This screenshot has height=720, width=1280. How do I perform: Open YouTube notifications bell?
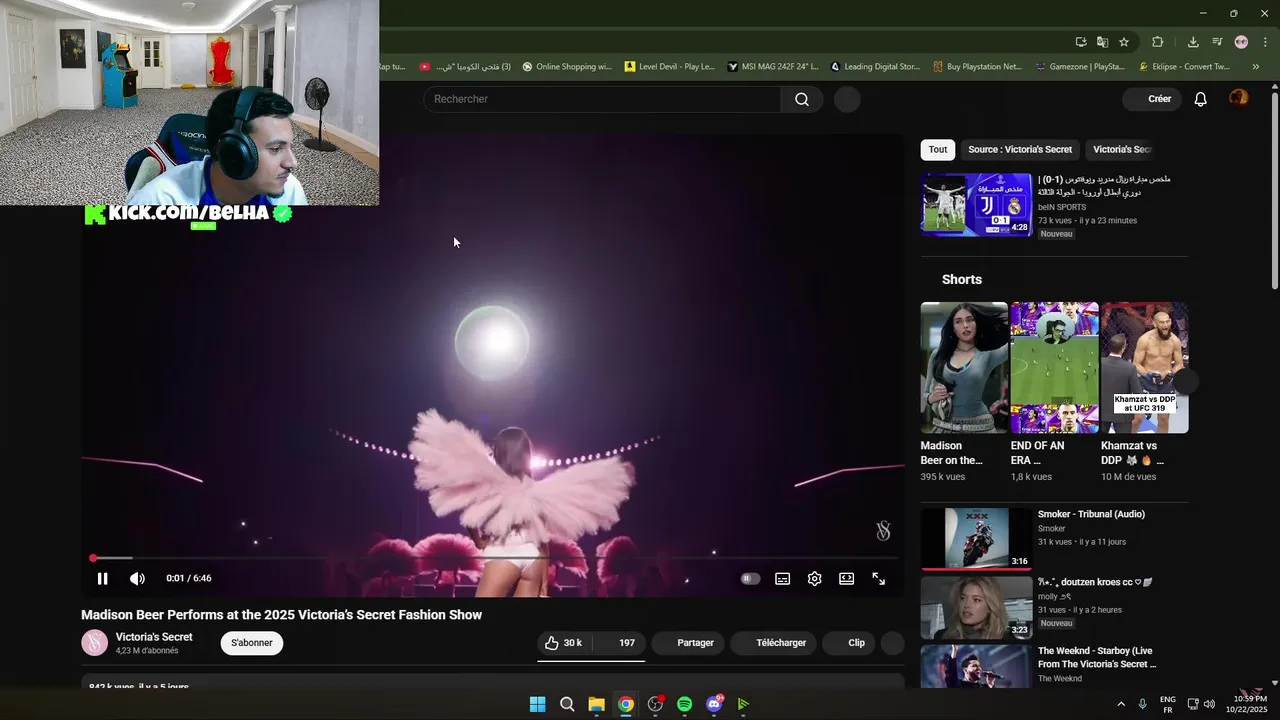click(1201, 99)
